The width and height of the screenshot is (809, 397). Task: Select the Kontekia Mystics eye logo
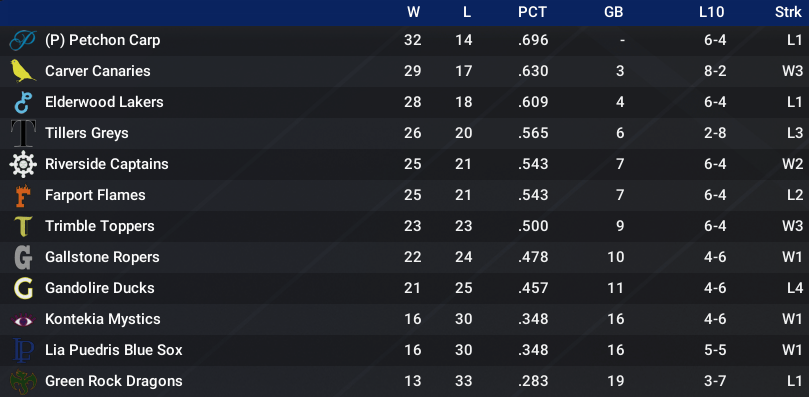[x=23, y=320]
